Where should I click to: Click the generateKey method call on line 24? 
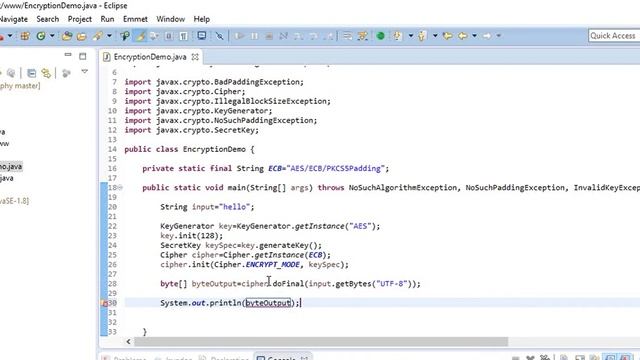(284, 245)
